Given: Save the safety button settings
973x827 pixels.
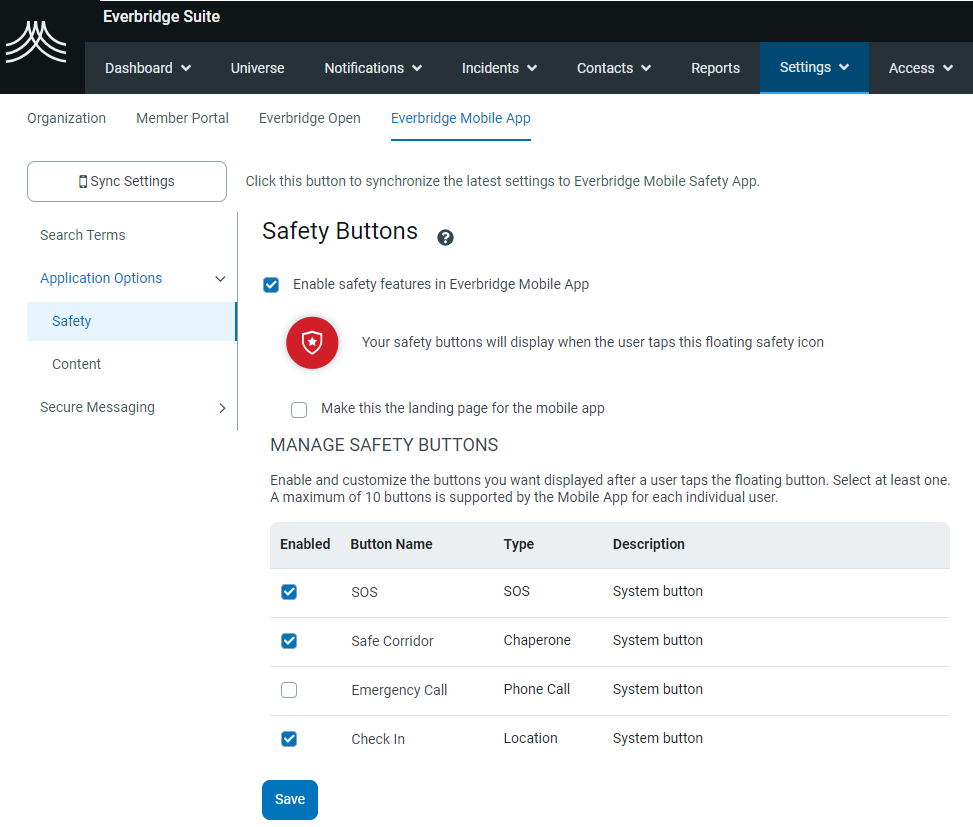Looking at the screenshot, I should click(290, 800).
